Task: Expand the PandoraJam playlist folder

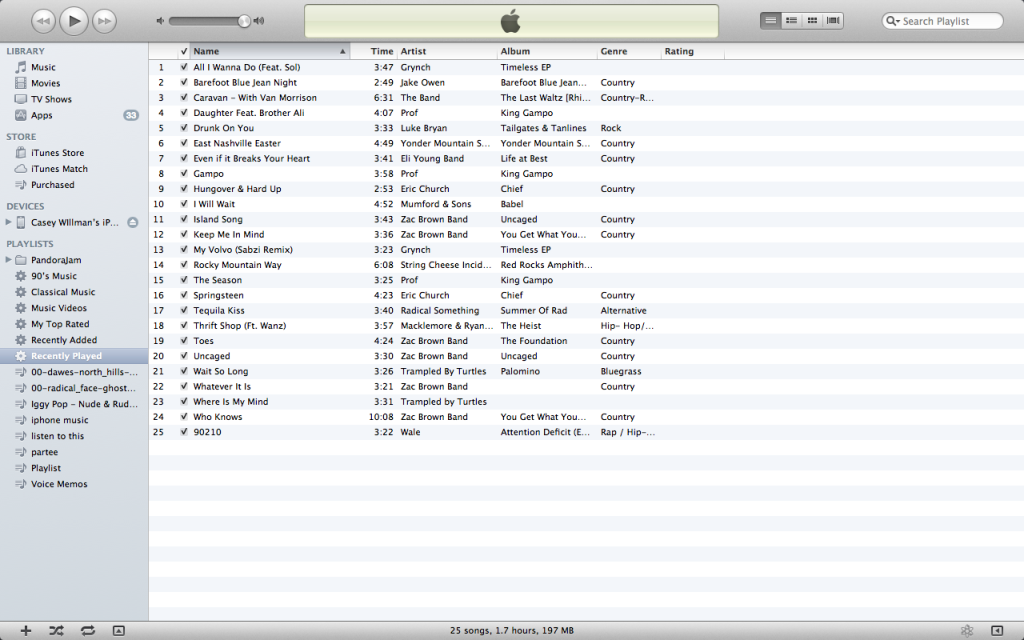Action: pos(9,260)
